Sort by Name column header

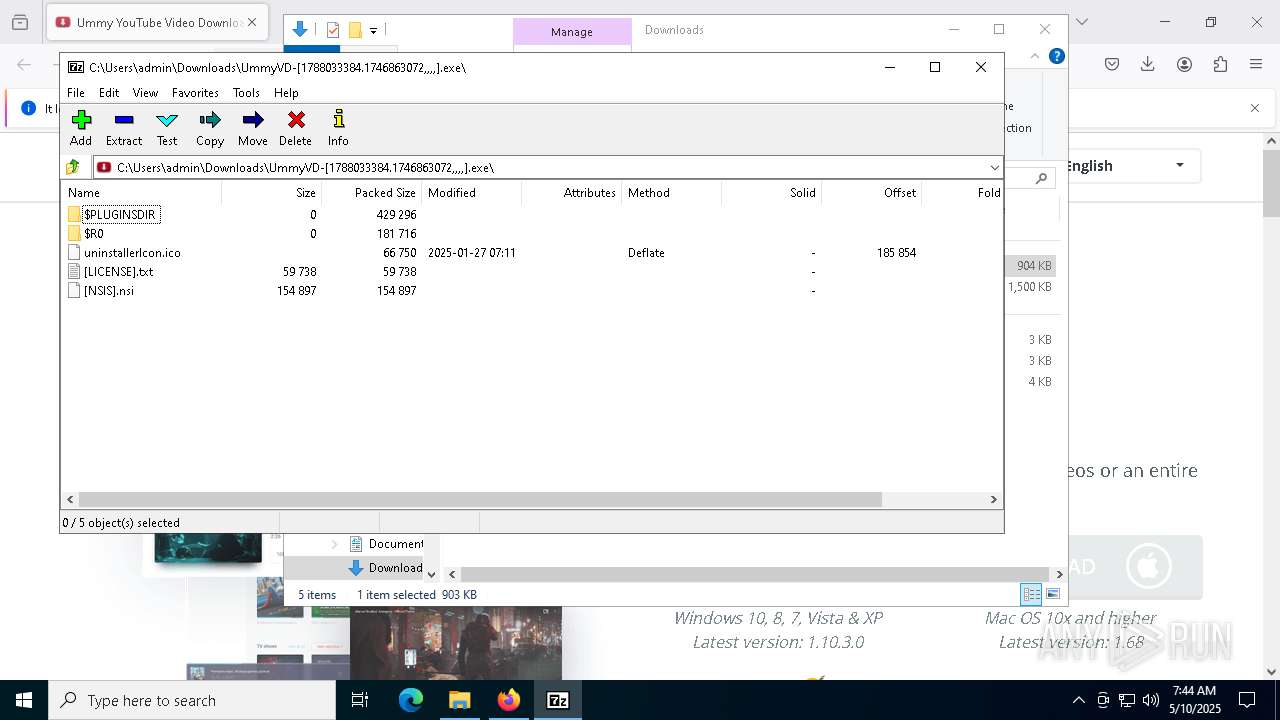[141, 192]
